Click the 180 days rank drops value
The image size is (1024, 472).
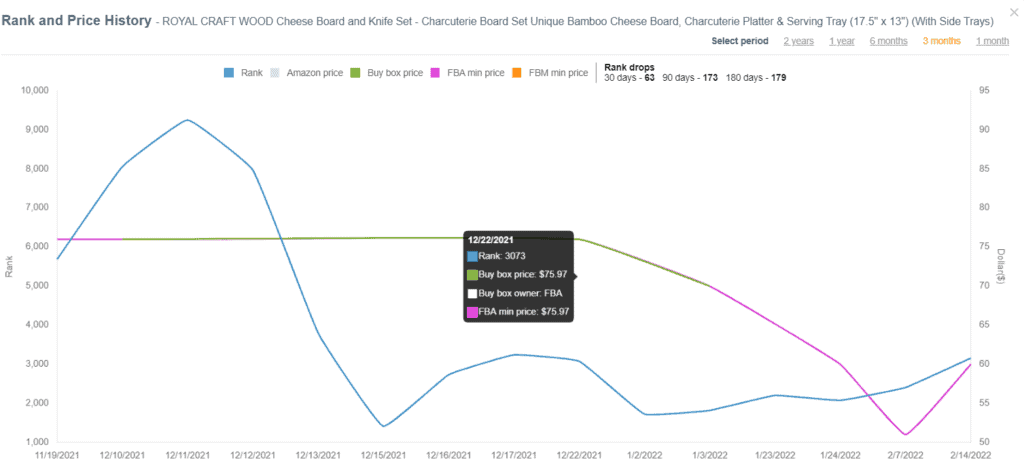tap(778, 78)
